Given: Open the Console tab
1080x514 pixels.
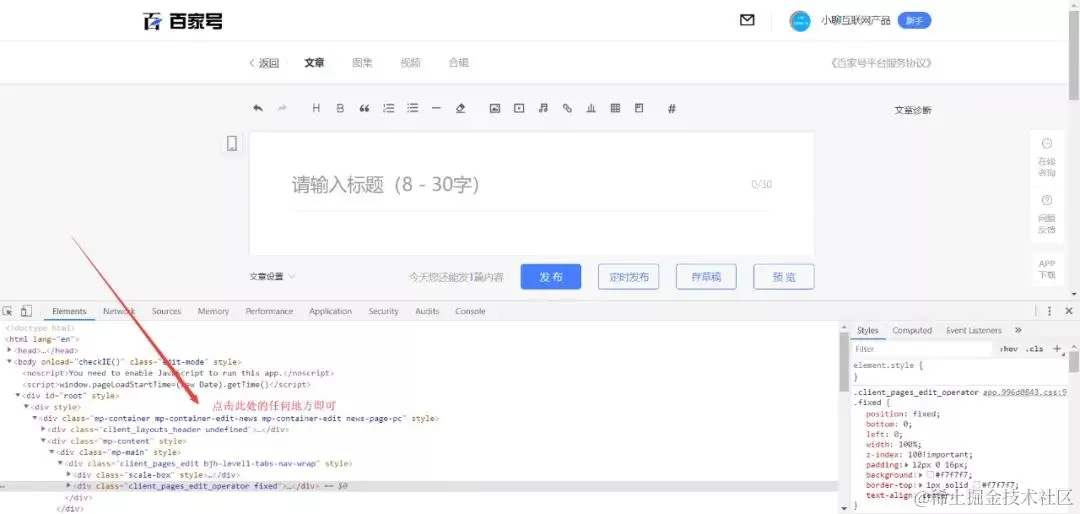Looking at the screenshot, I should tap(470, 311).
